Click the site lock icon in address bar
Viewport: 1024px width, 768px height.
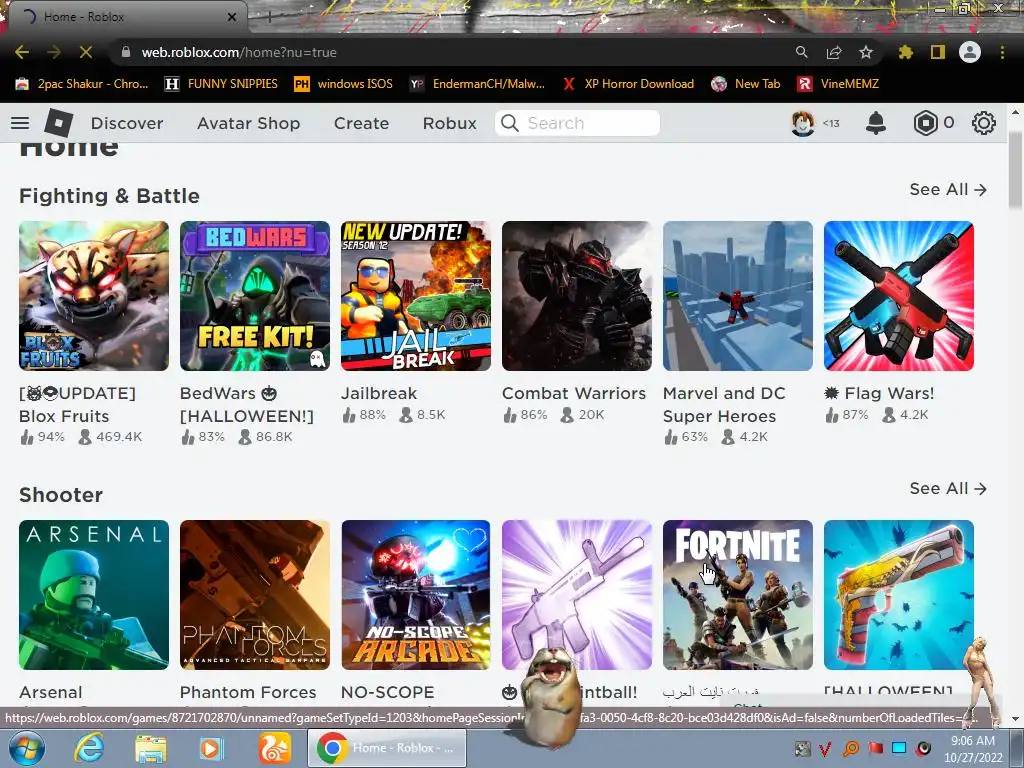pyautogui.click(x=126, y=52)
